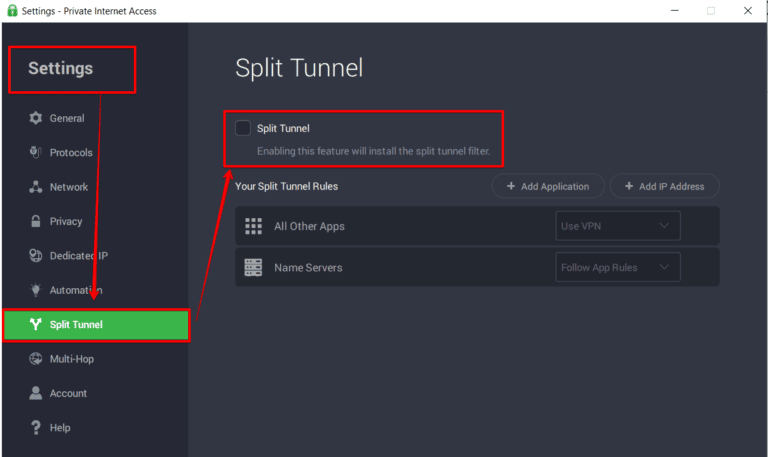Click the Help question mark icon
Image resolution: width=768 pixels, height=457 pixels.
point(36,428)
